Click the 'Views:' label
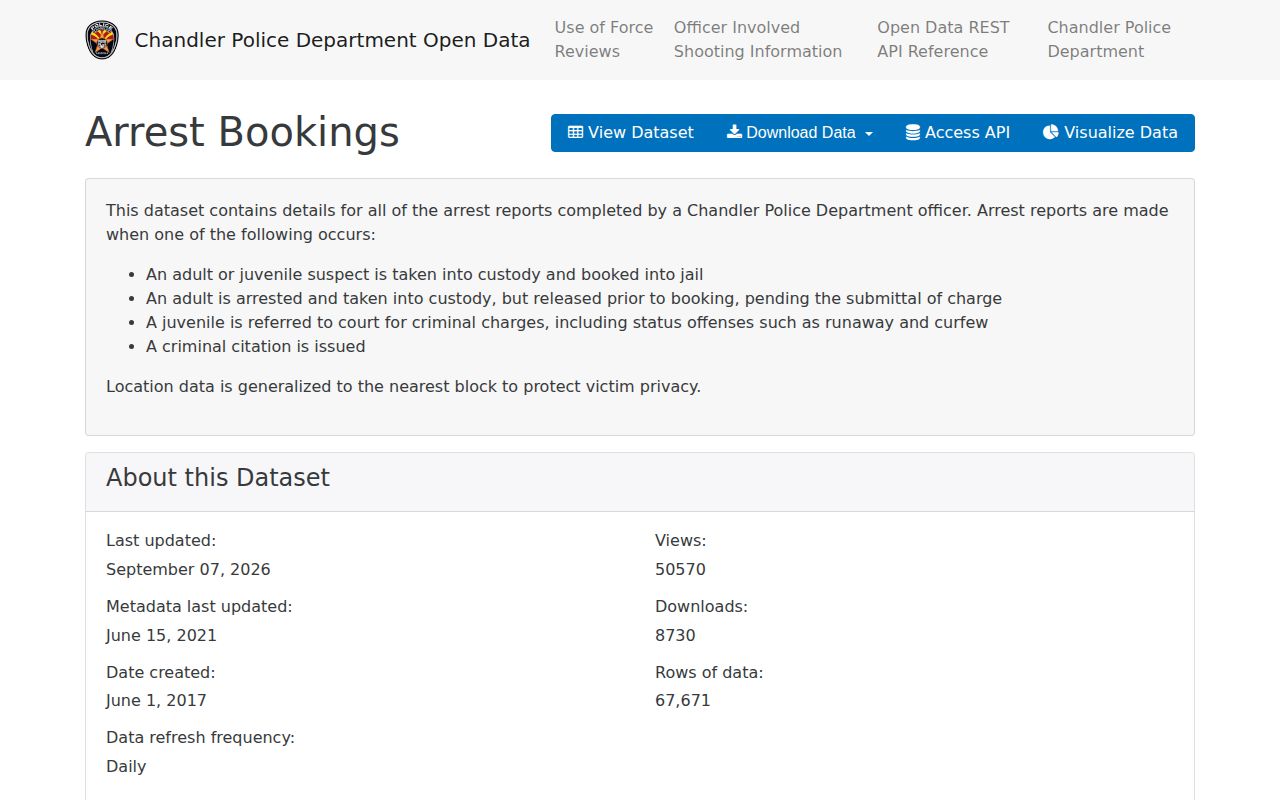Viewport: 1280px width, 800px height. click(x=680, y=541)
